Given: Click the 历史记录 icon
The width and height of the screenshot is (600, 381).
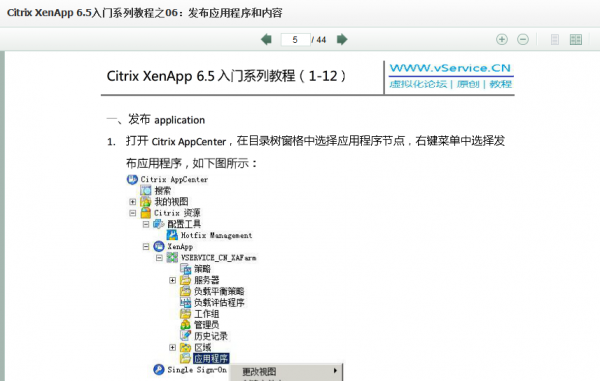Looking at the screenshot, I should click(186, 336).
